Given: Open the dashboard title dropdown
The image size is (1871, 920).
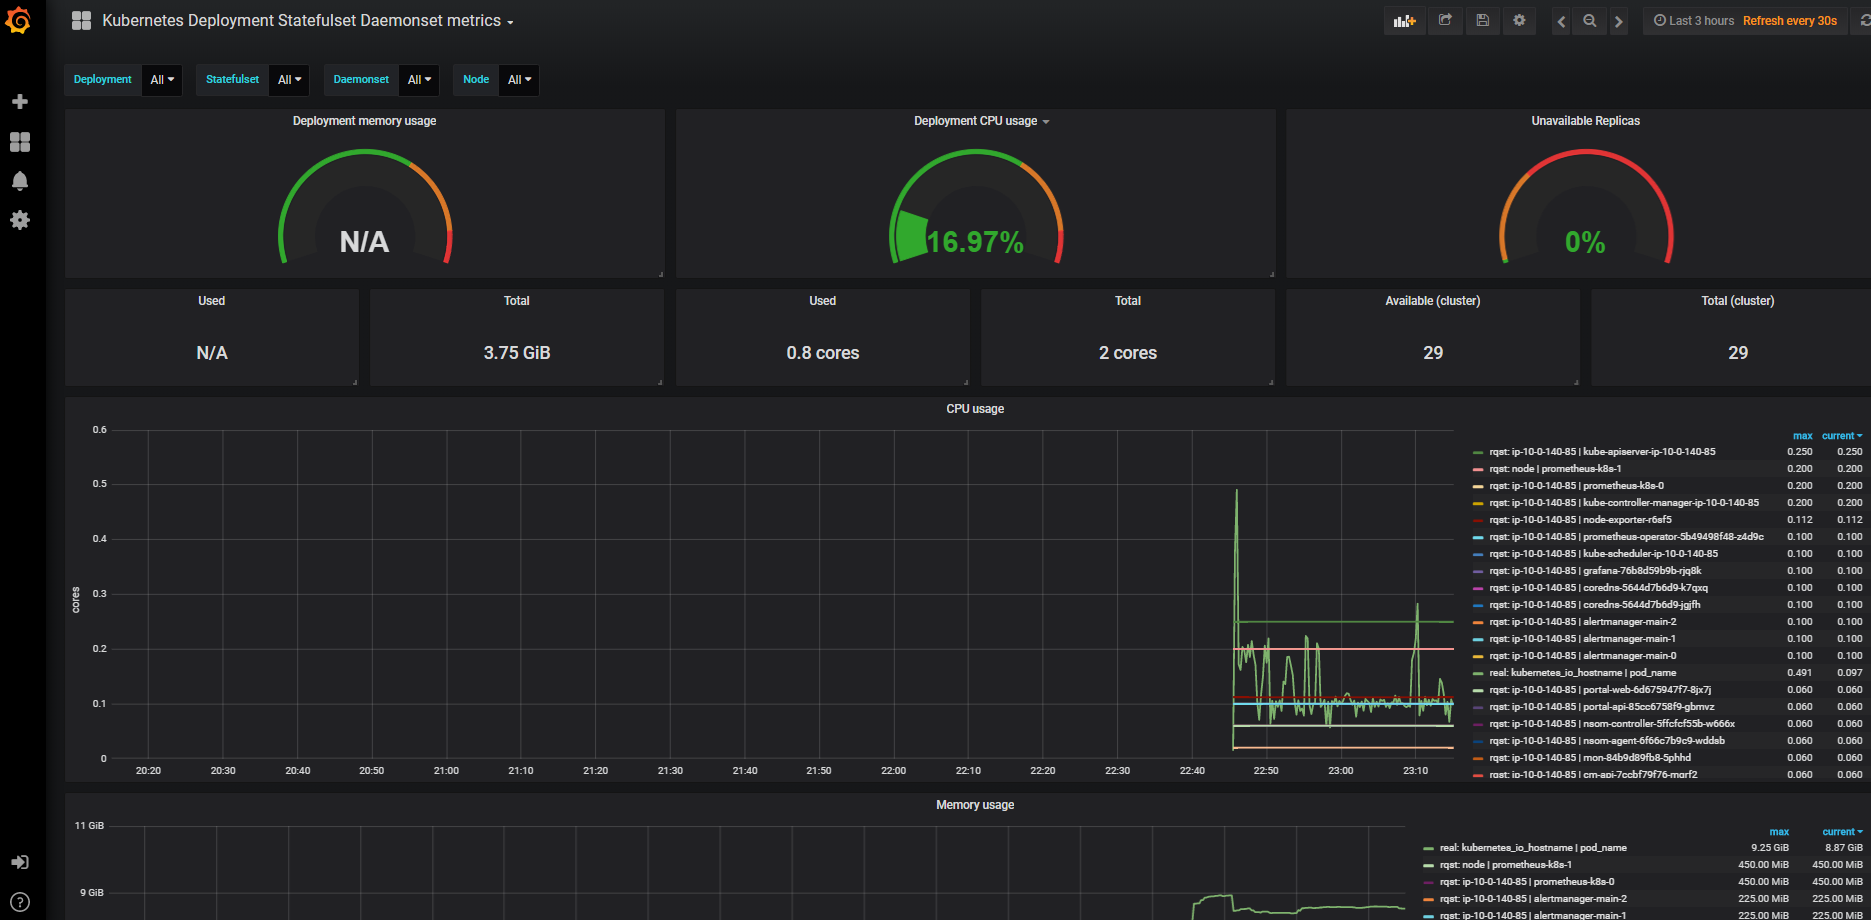Looking at the screenshot, I should (308, 21).
